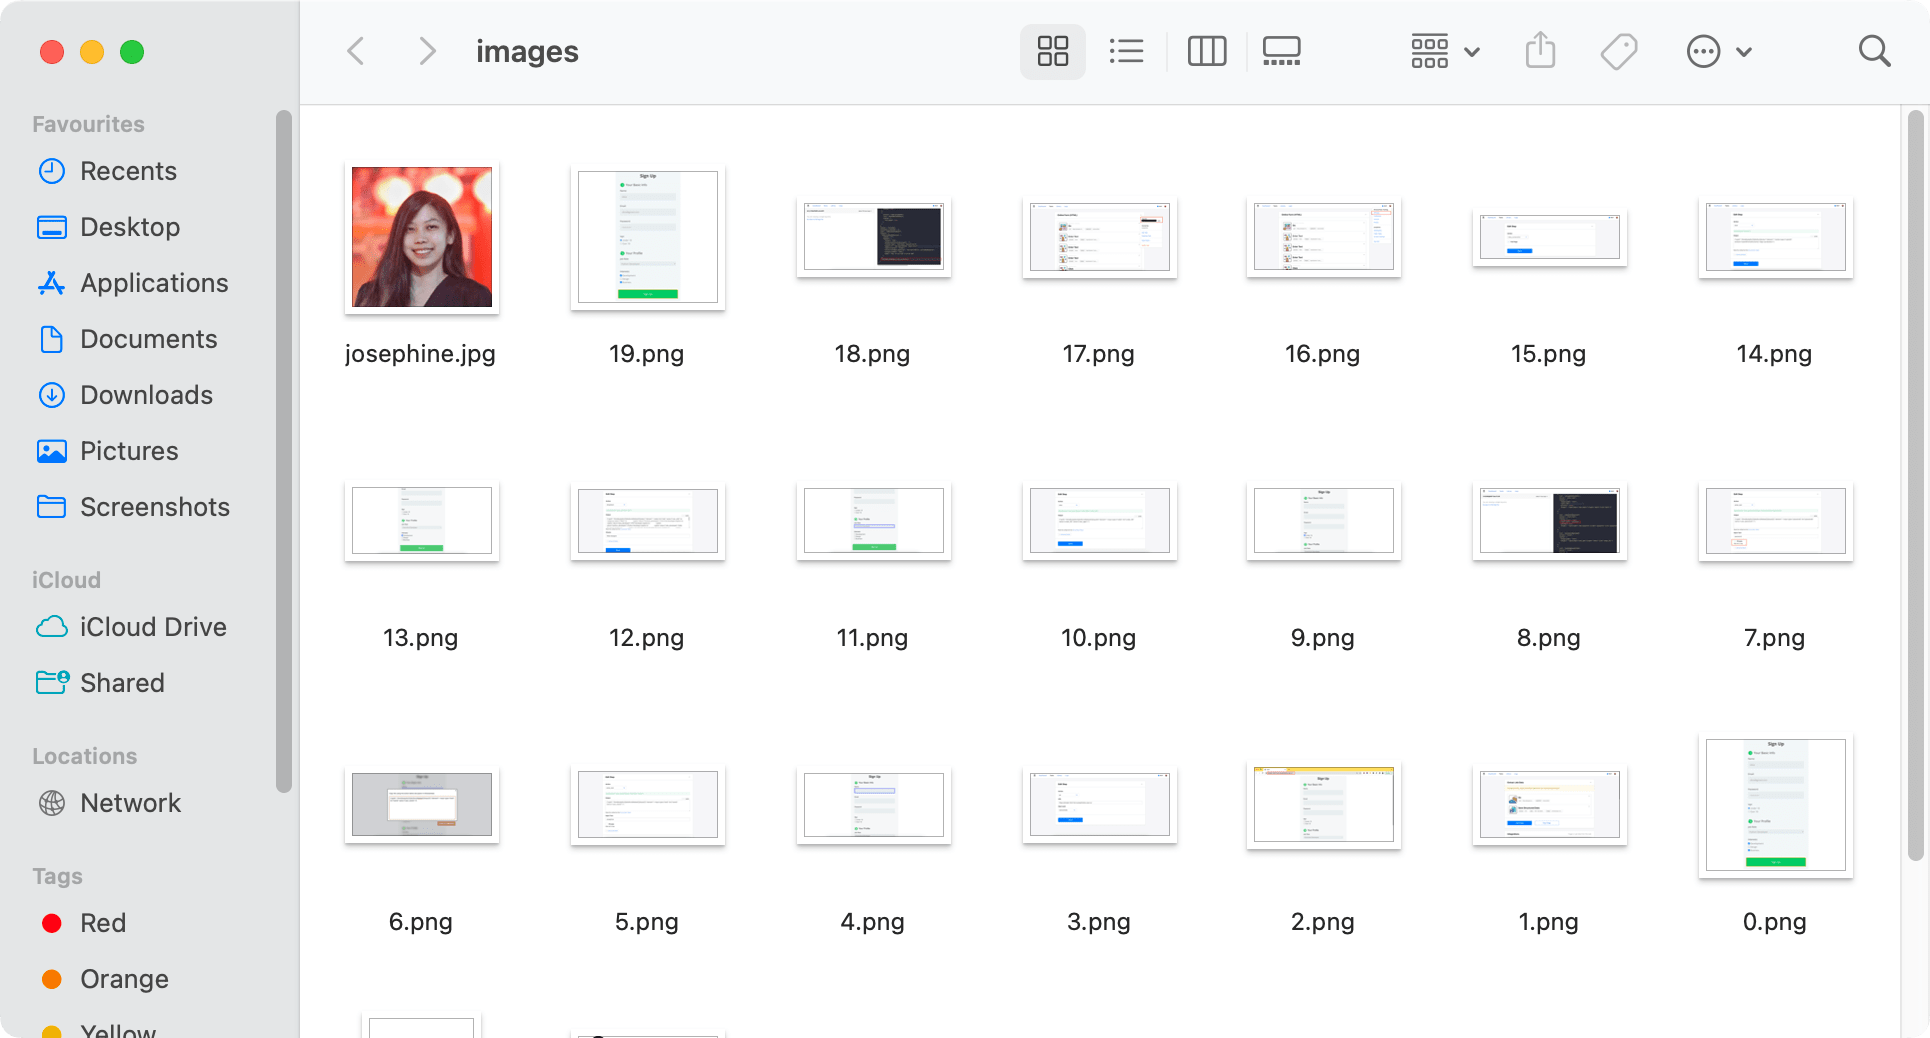1930x1038 pixels.
Task: Click the iCloud Drive cloud icon
Action: [52, 627]
